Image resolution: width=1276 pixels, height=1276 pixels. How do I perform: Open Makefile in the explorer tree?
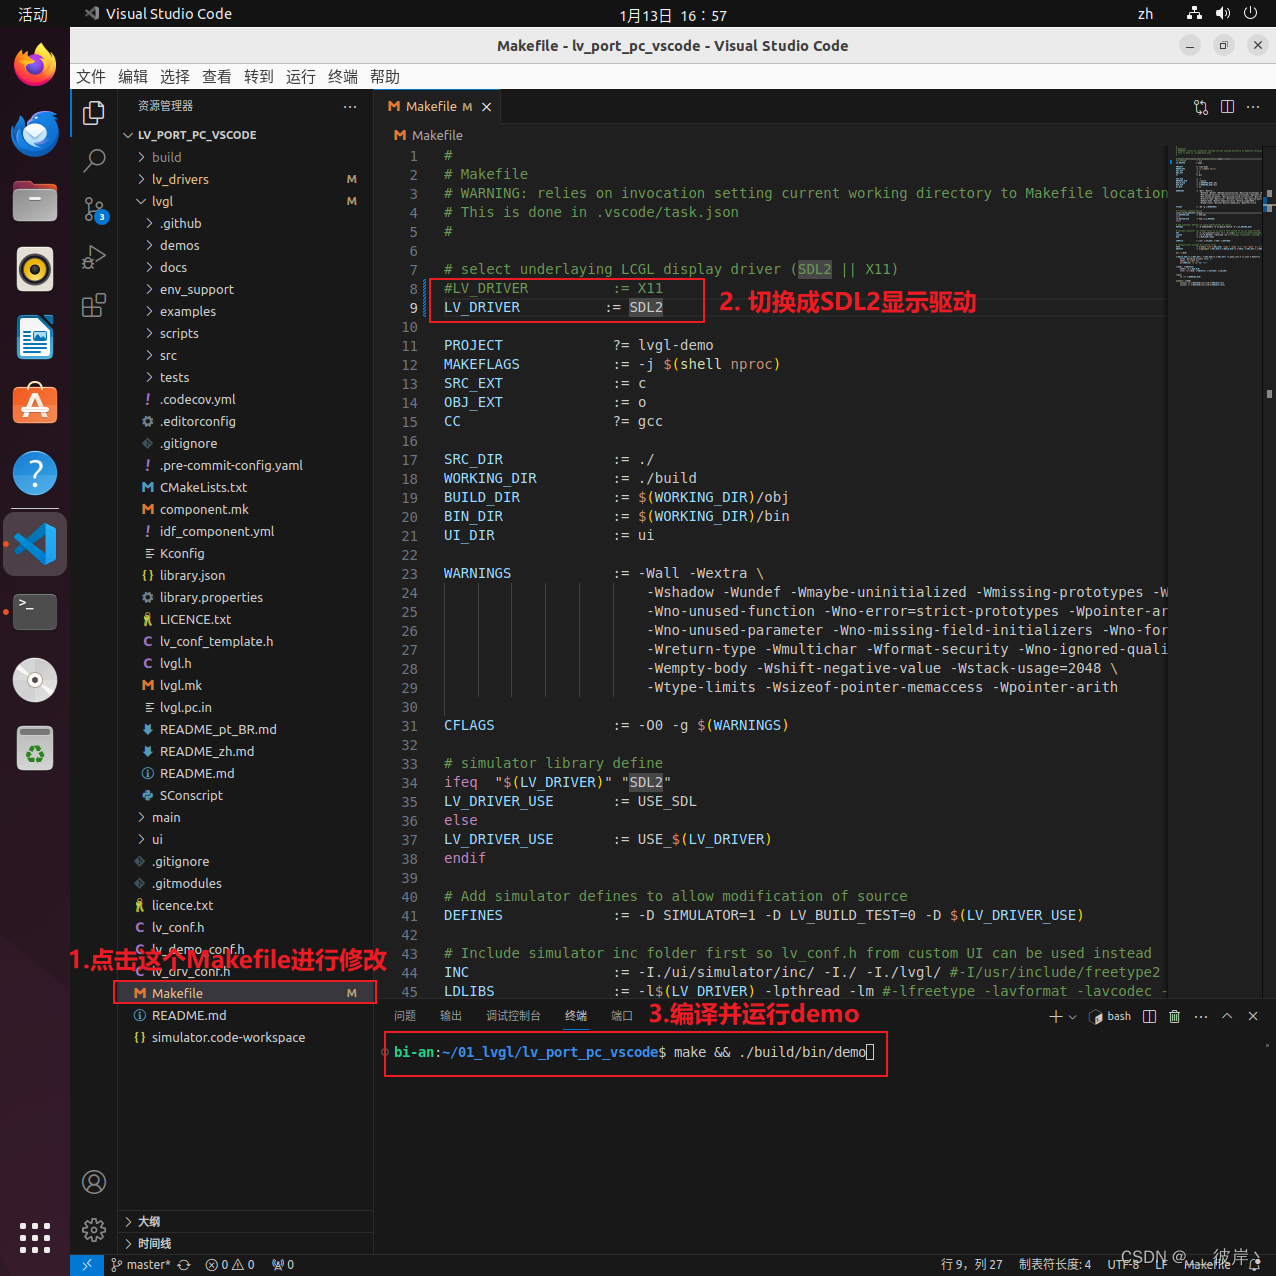tap(245, 993)
